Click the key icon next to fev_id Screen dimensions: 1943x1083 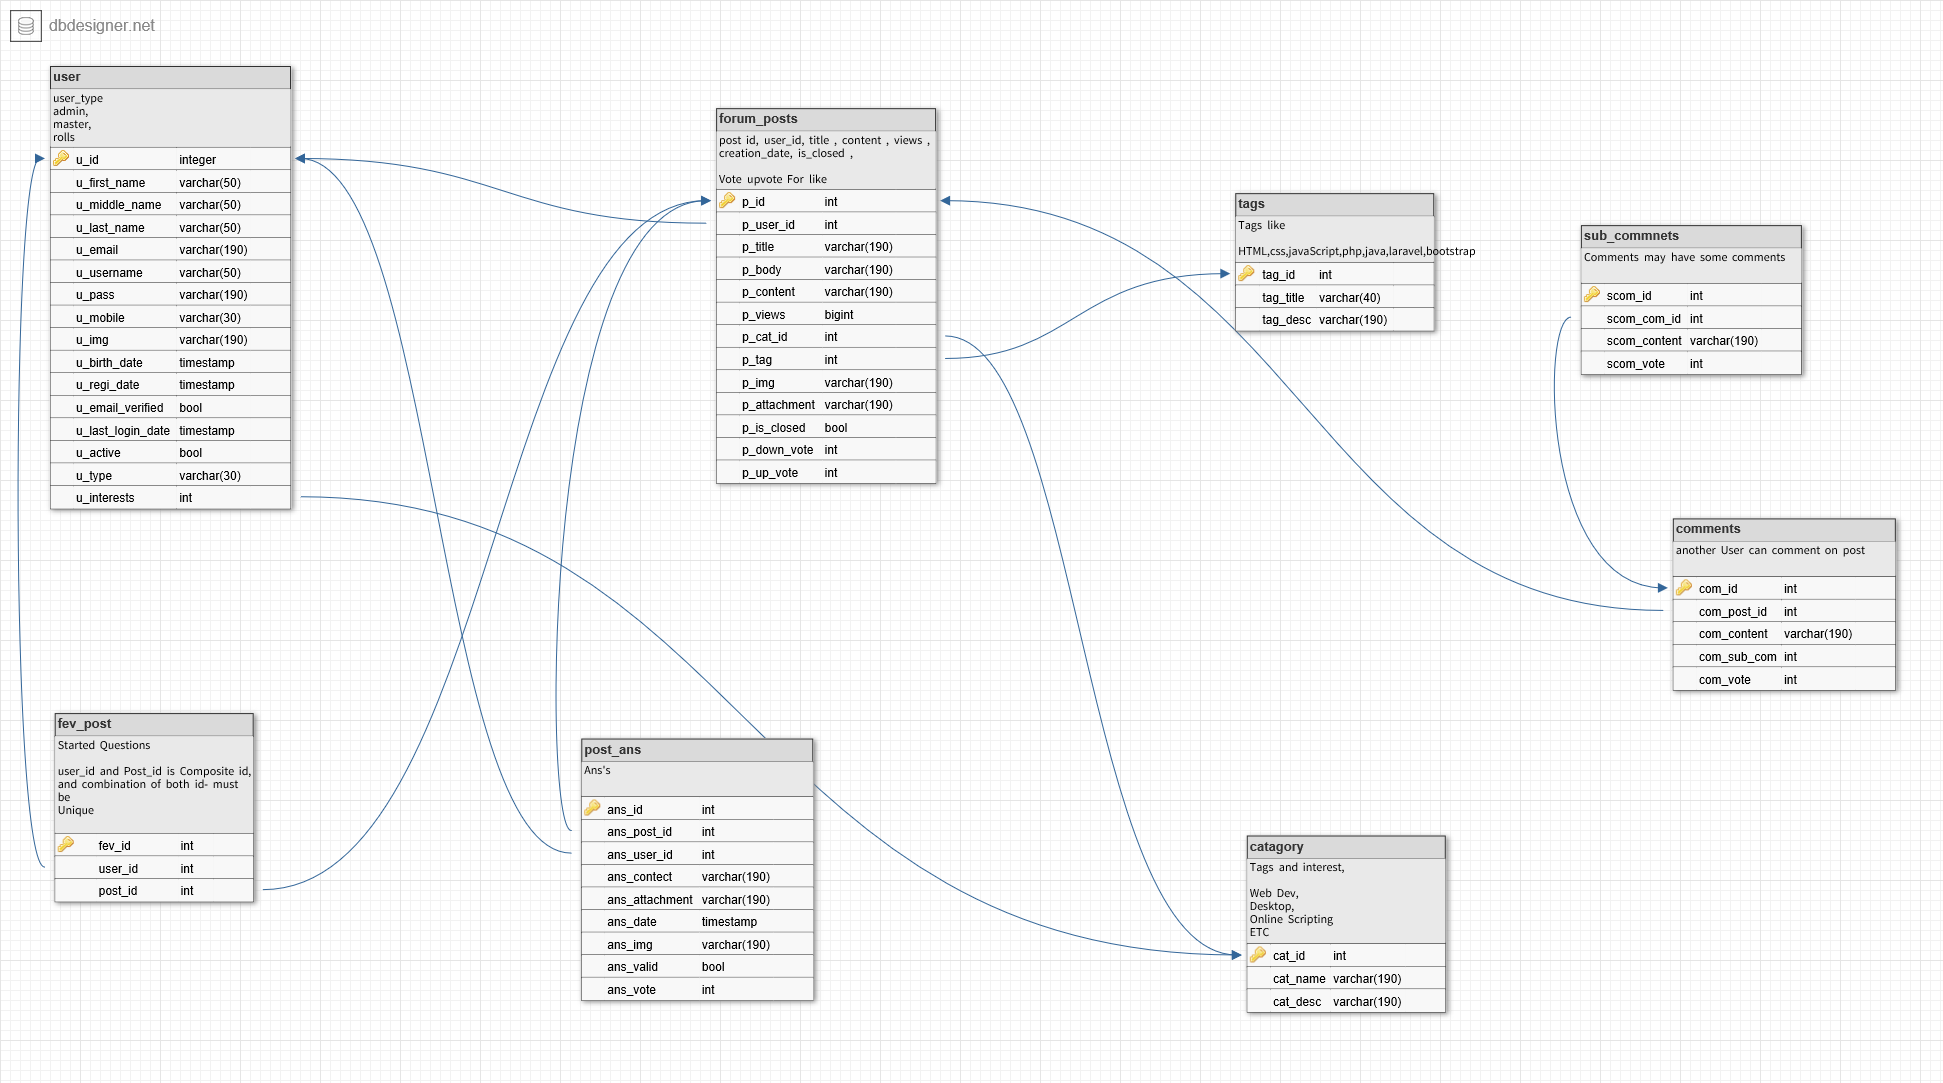coord(66,845)
